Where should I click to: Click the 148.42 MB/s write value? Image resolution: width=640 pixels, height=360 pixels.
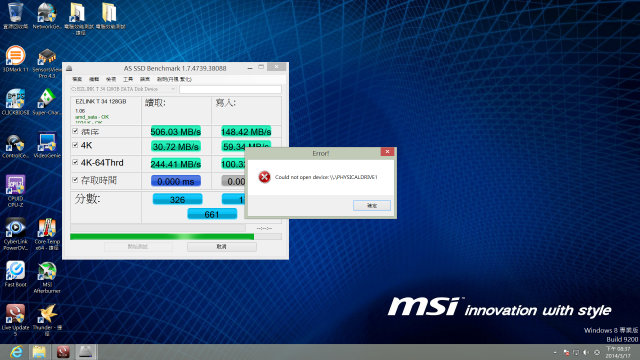pos(246,131)
